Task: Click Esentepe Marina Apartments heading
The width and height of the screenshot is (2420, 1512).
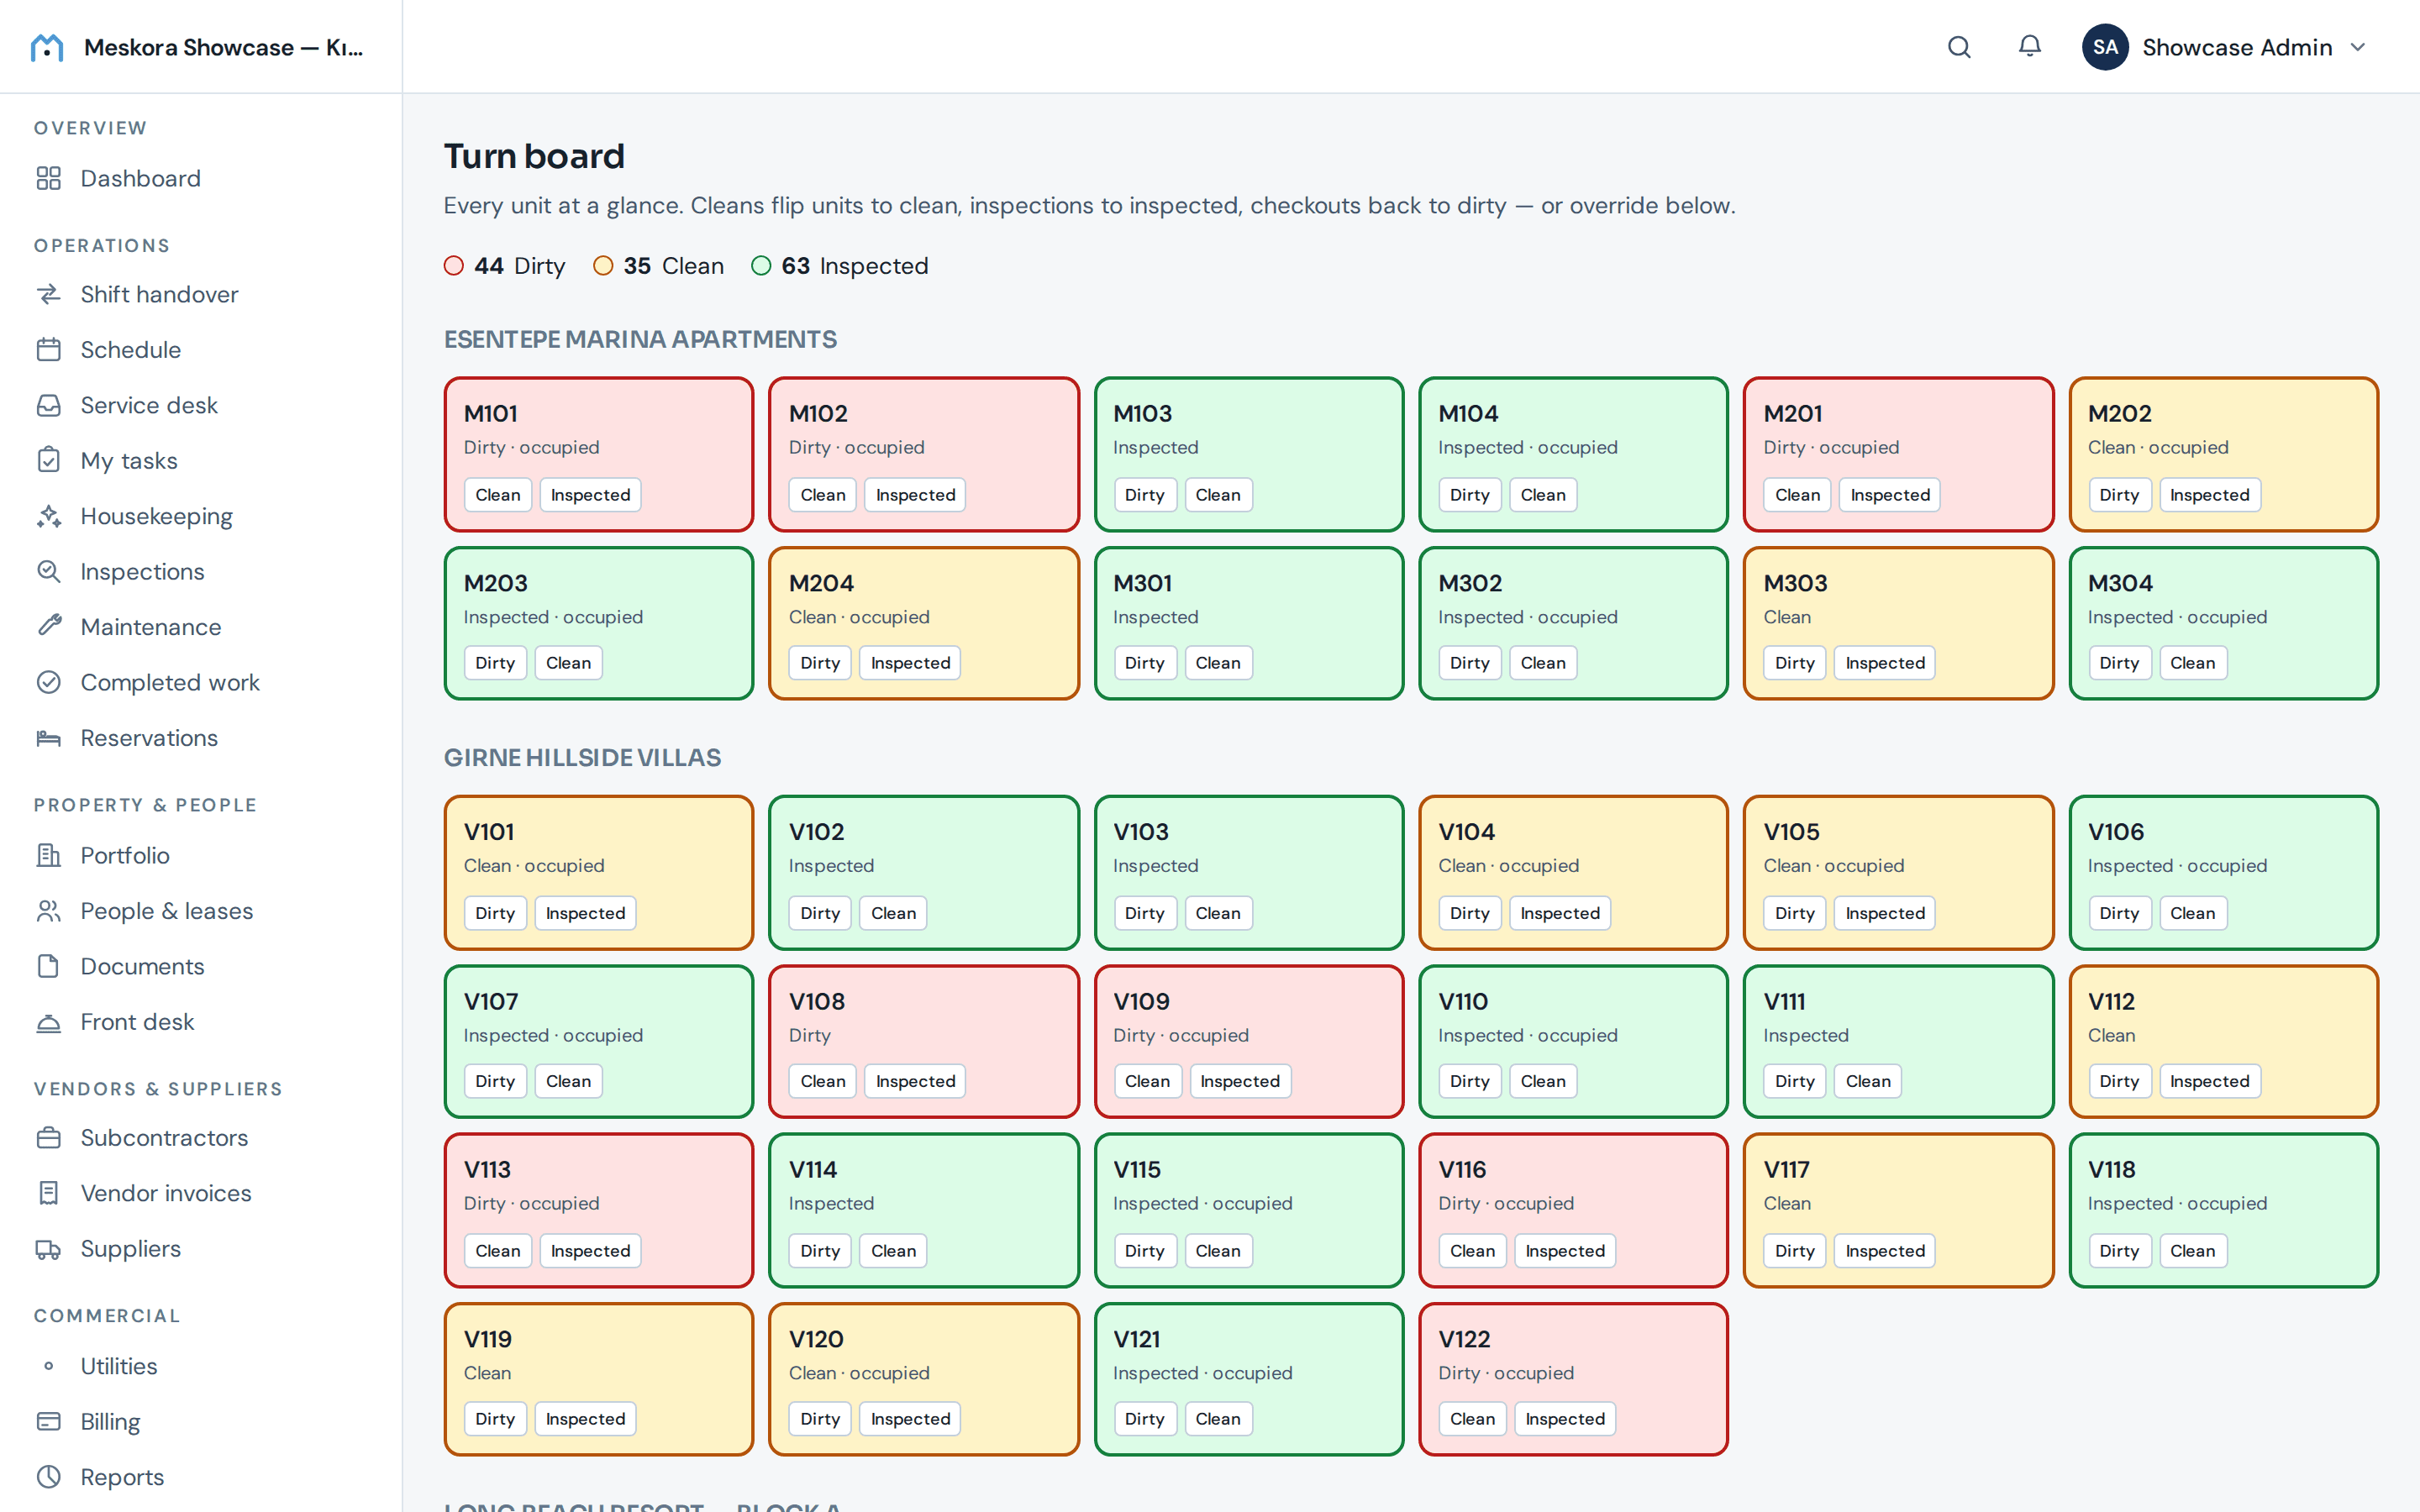Action: click(x=640, y=339)
